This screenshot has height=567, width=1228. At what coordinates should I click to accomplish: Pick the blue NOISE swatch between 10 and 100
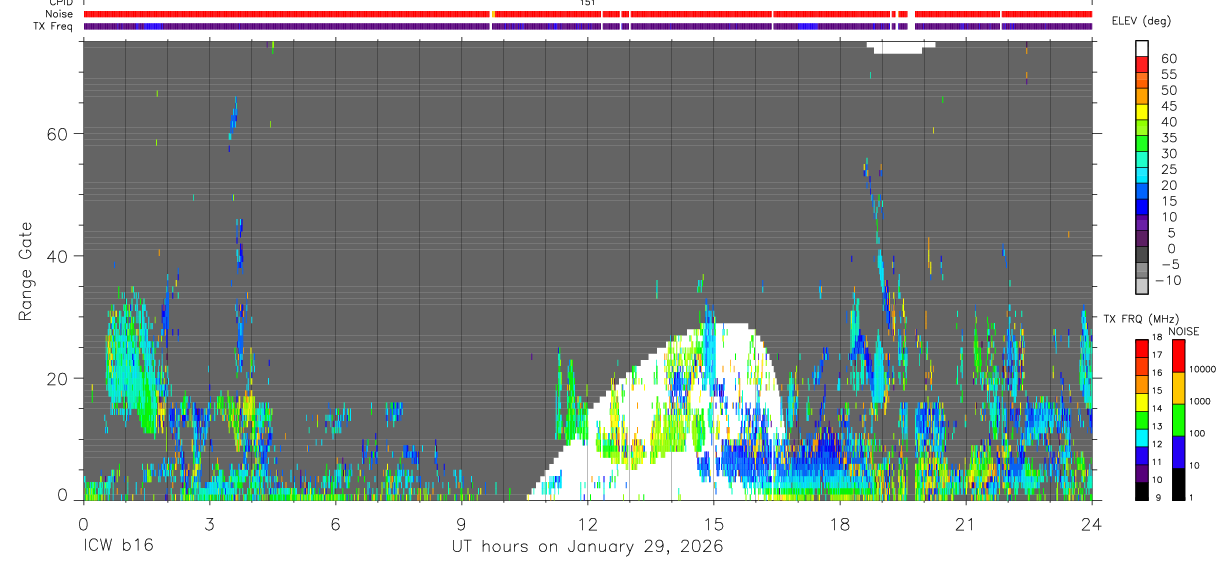click(1178, 452)
